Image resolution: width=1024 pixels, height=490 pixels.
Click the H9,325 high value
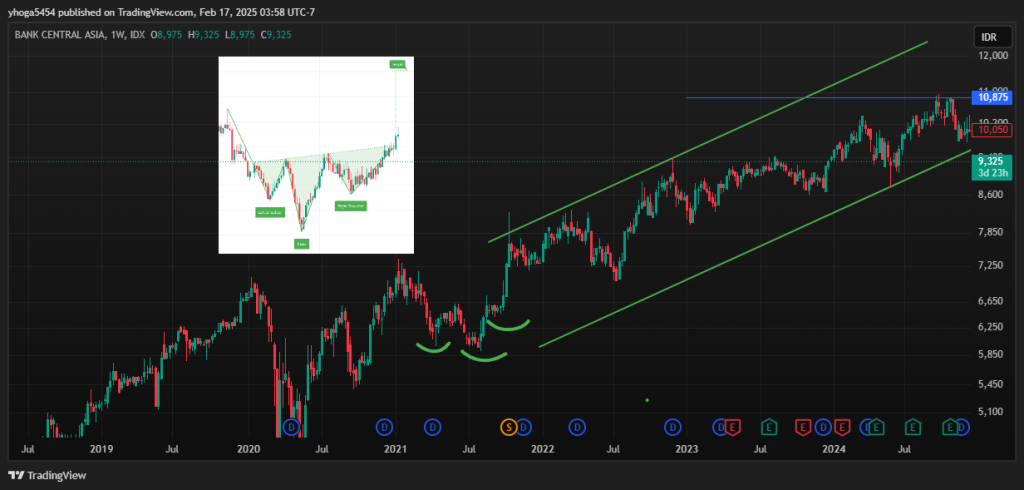[x=204, y=34]
